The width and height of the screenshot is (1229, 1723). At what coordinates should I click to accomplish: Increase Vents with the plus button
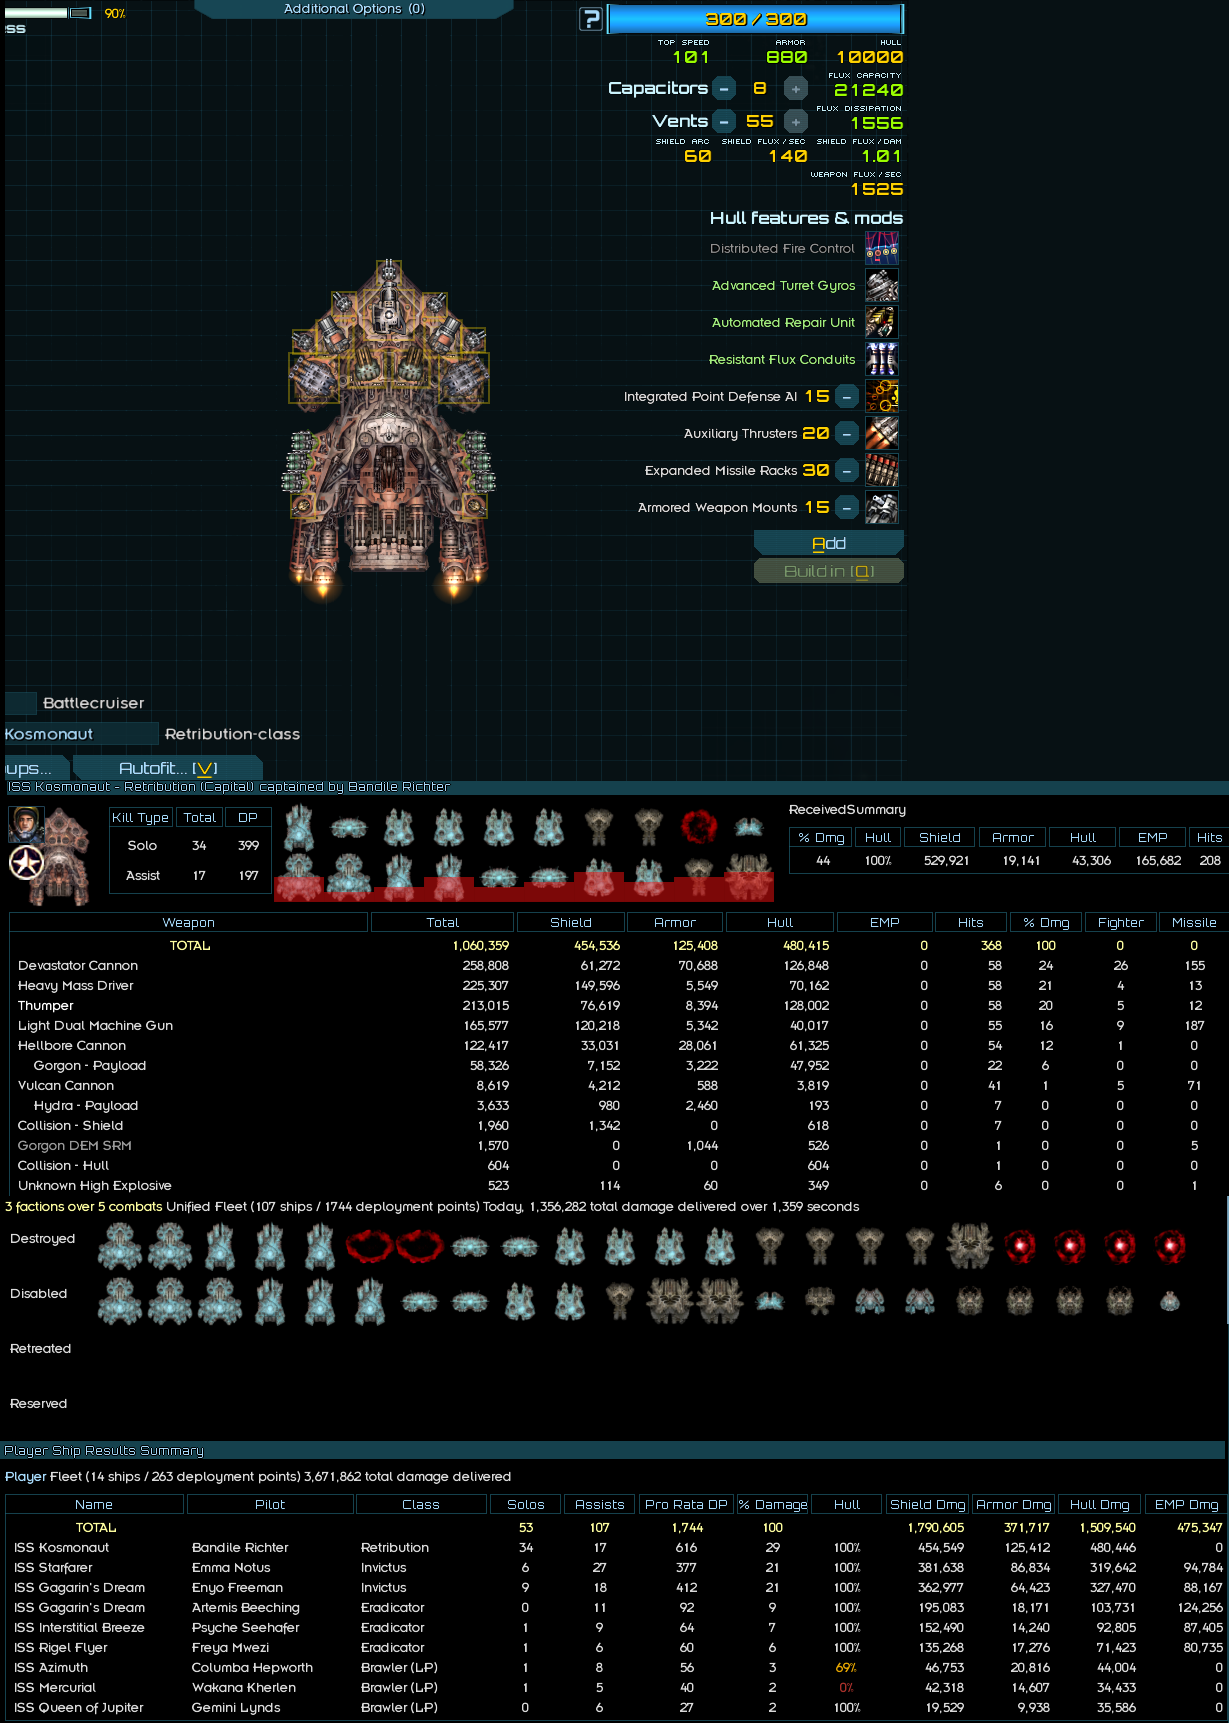coord(796,122)
